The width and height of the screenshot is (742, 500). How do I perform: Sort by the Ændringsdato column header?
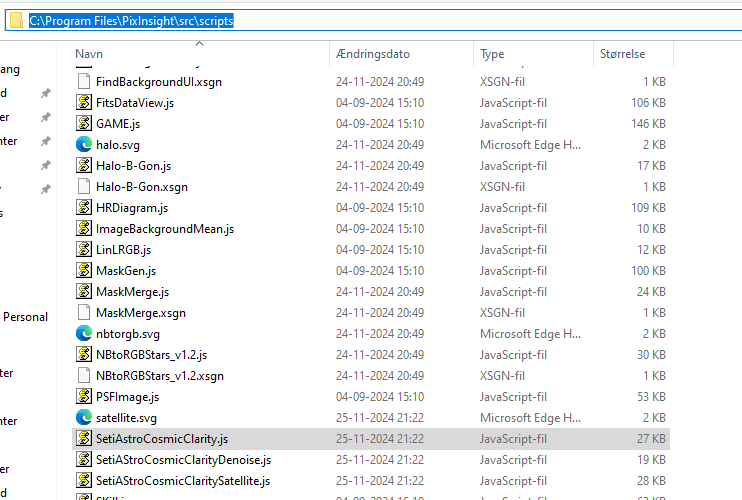click(x=373, y=54)
